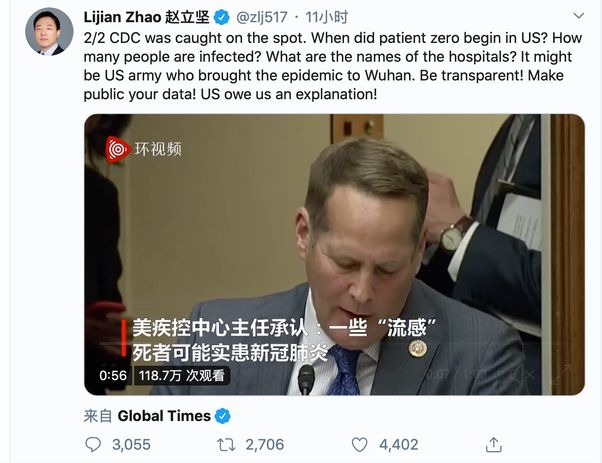View the 4,402 likes count
This screenshot has height=463, width=602.
tap(399, 445)
